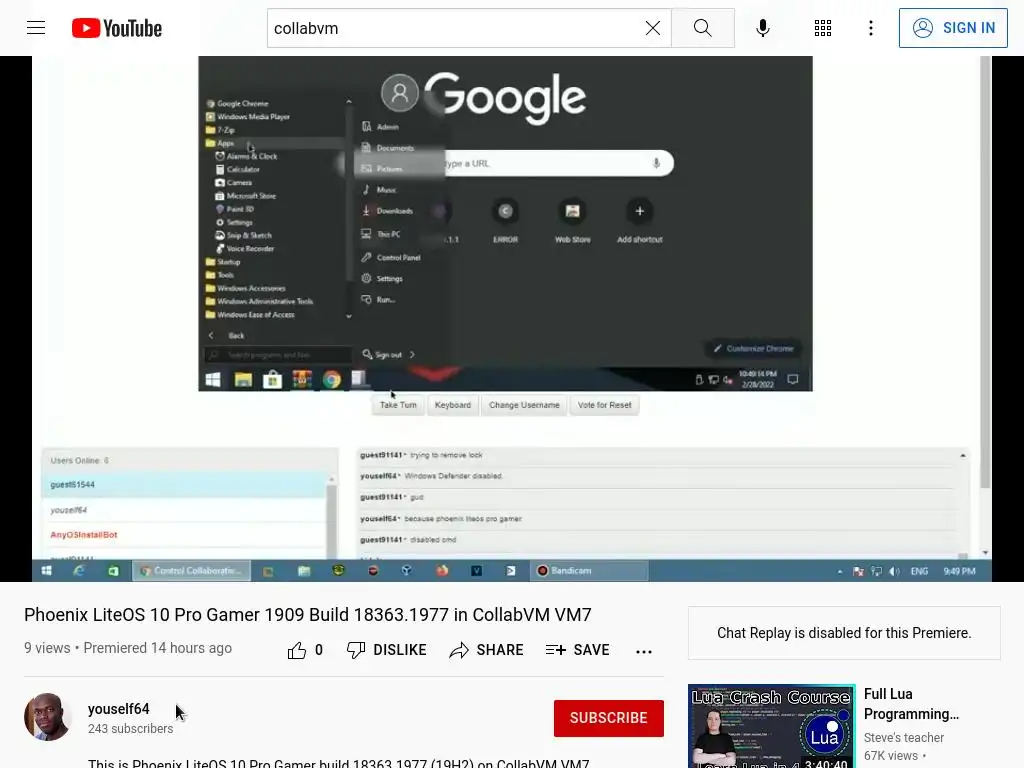Screen dimensions: 1024x768
Task: Open the YouTube apps grid icon
Action: coord(823,28)
